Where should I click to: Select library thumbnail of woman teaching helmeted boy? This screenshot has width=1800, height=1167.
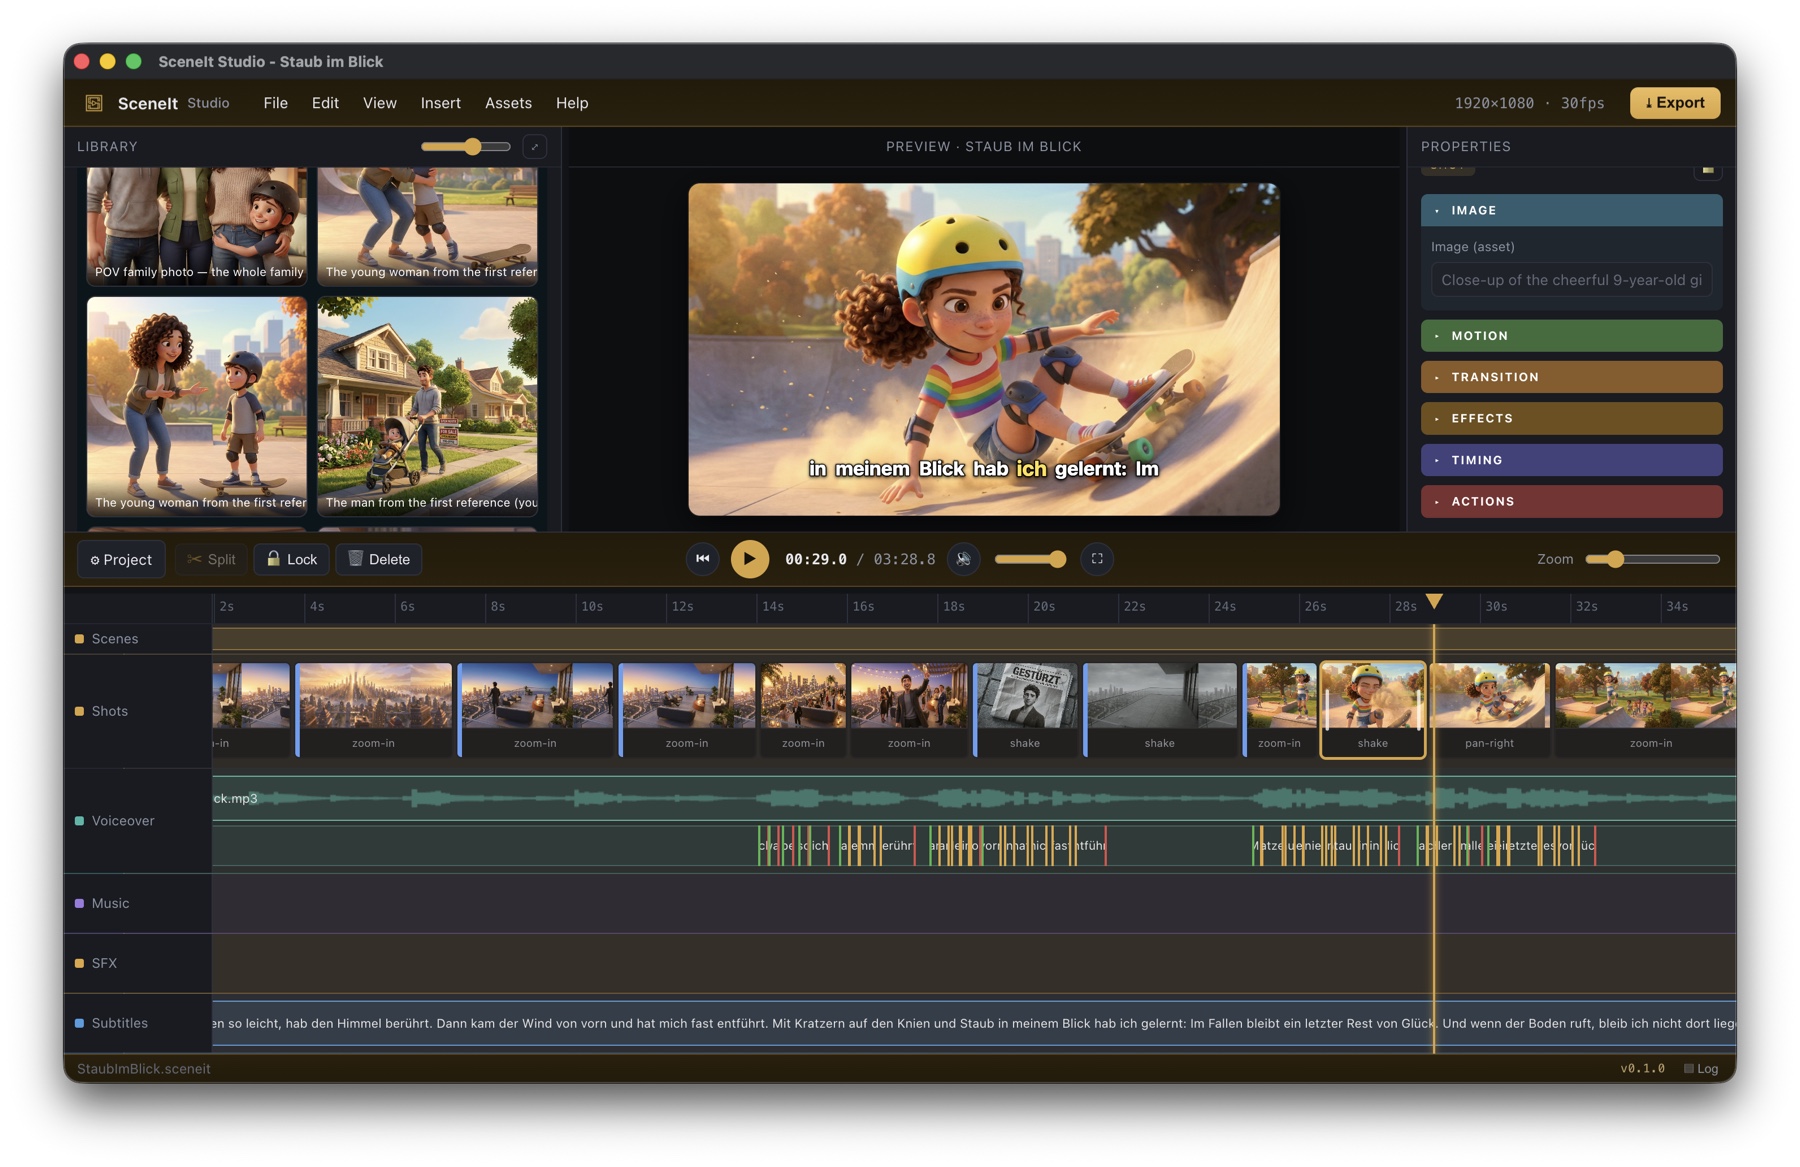(197, 406)
